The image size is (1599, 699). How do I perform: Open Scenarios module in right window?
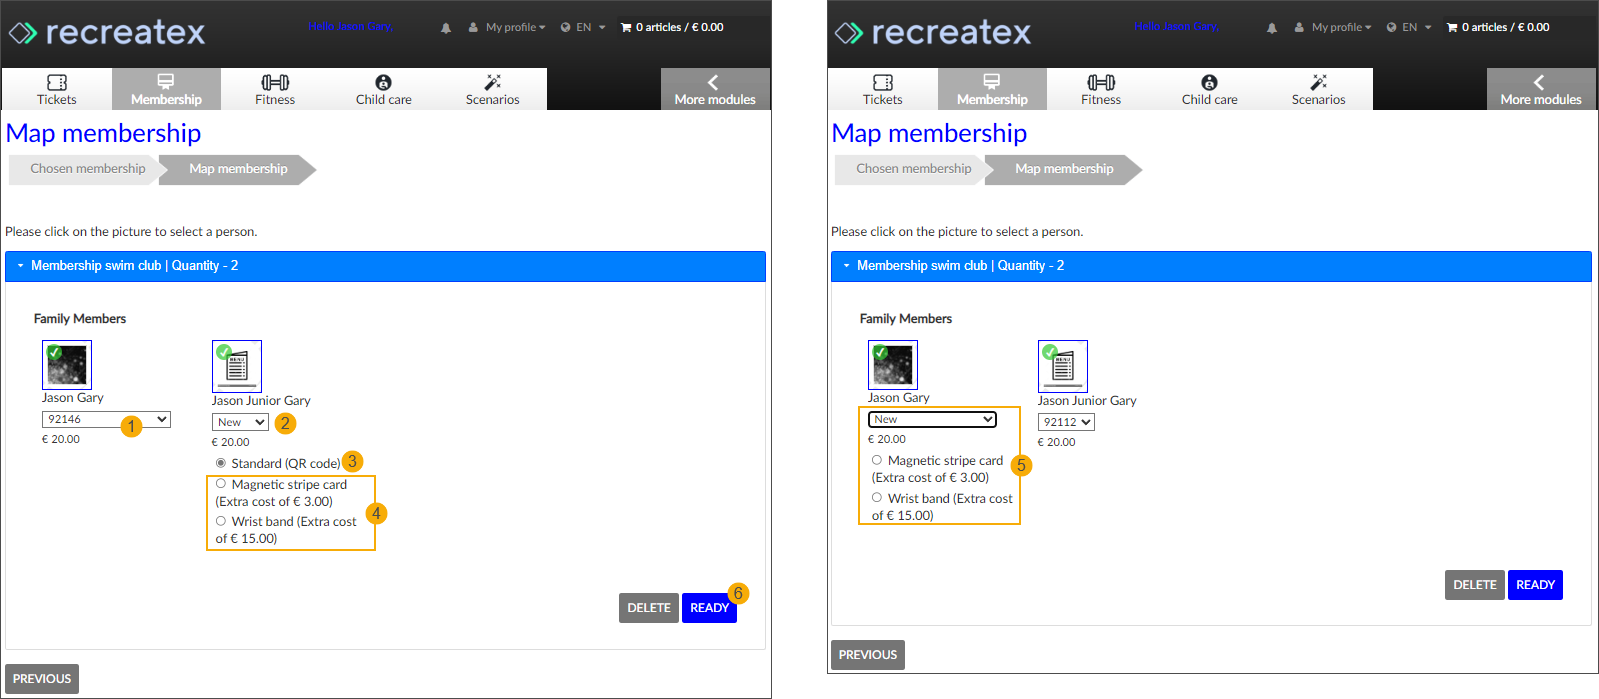click(x=1319, y=89)
